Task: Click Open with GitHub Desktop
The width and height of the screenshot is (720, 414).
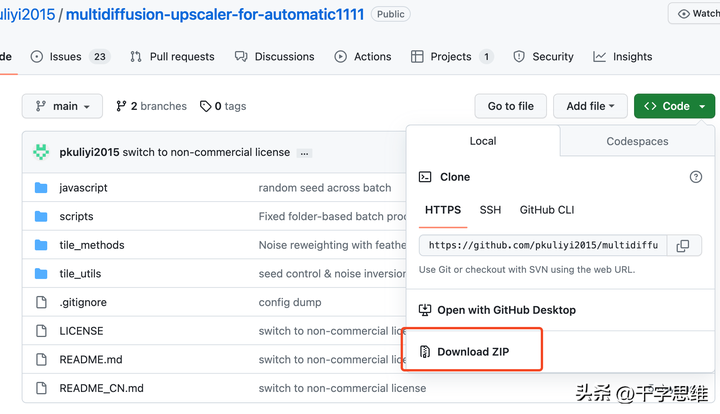Action: [x=506, y=310]
